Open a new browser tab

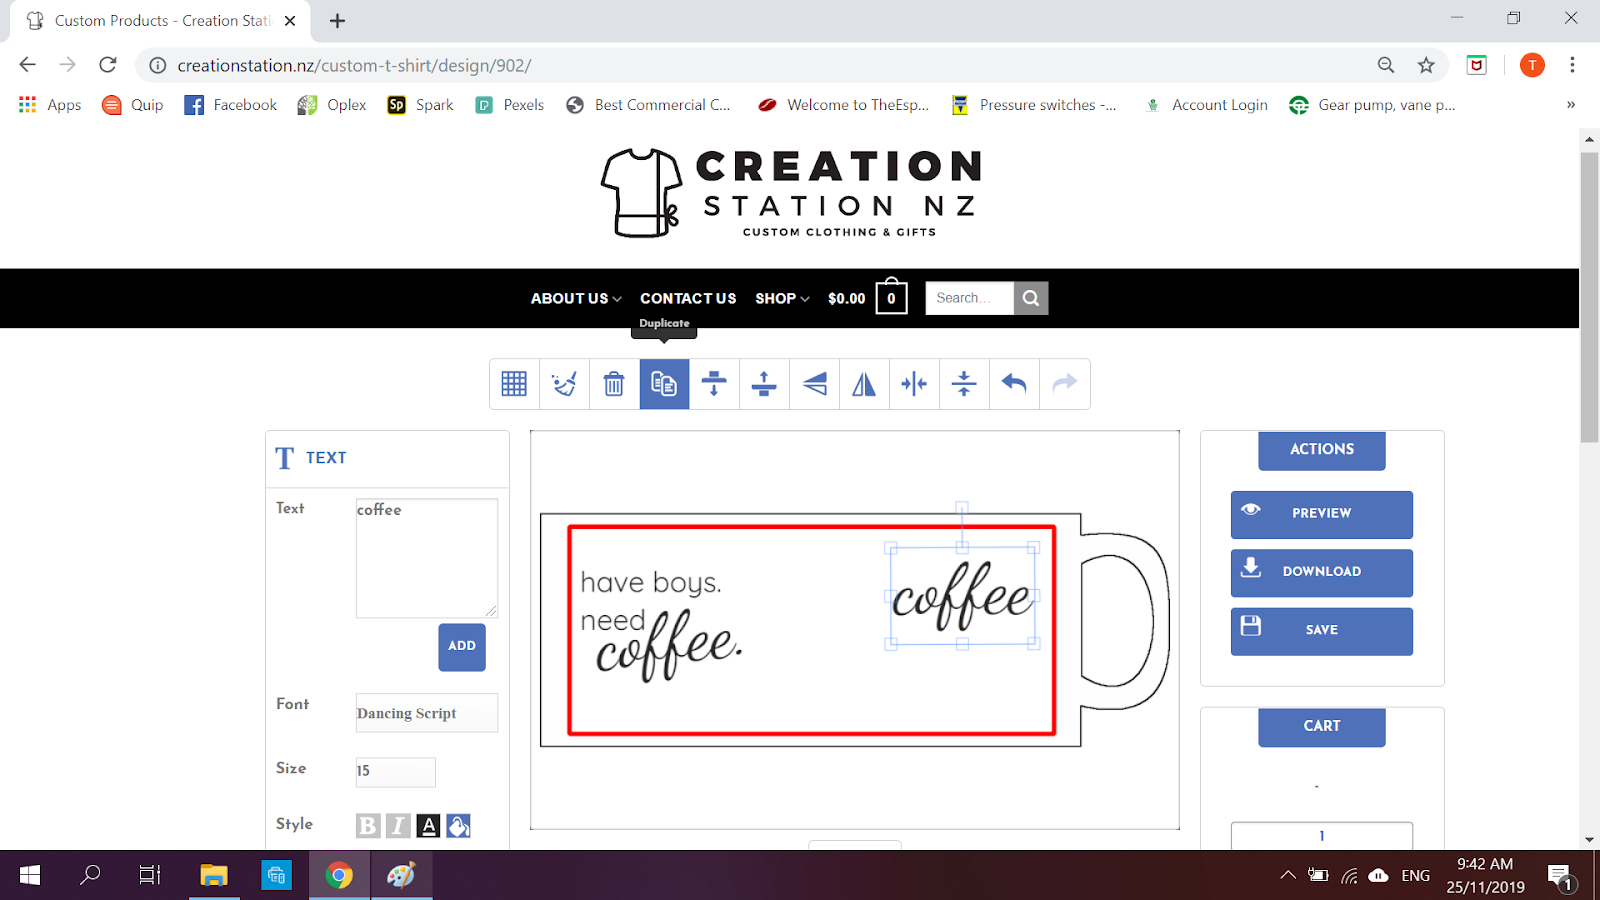pyautogui.click(x=337, y=21)
